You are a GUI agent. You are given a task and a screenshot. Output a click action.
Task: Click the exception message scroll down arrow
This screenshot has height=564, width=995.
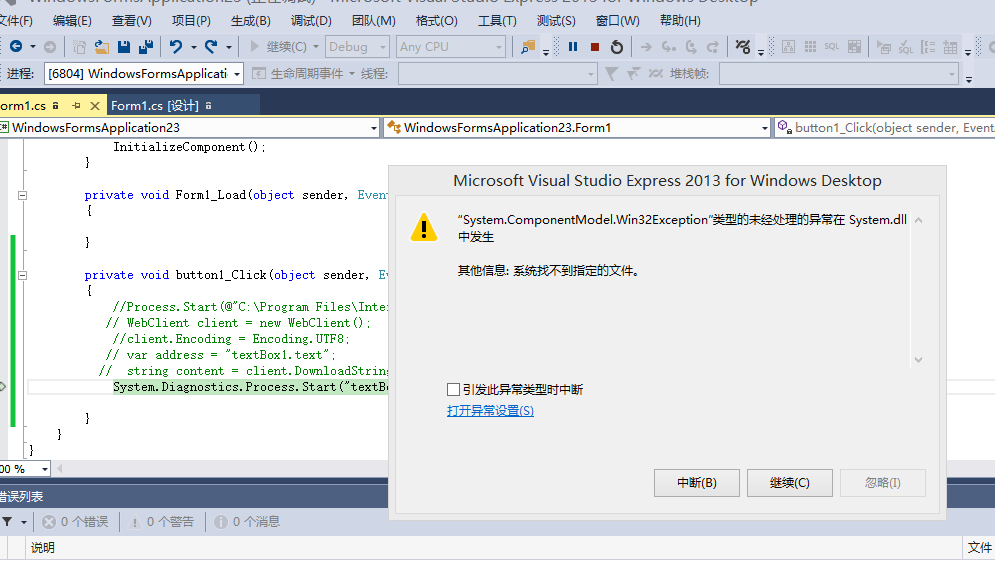coord(918,360)
